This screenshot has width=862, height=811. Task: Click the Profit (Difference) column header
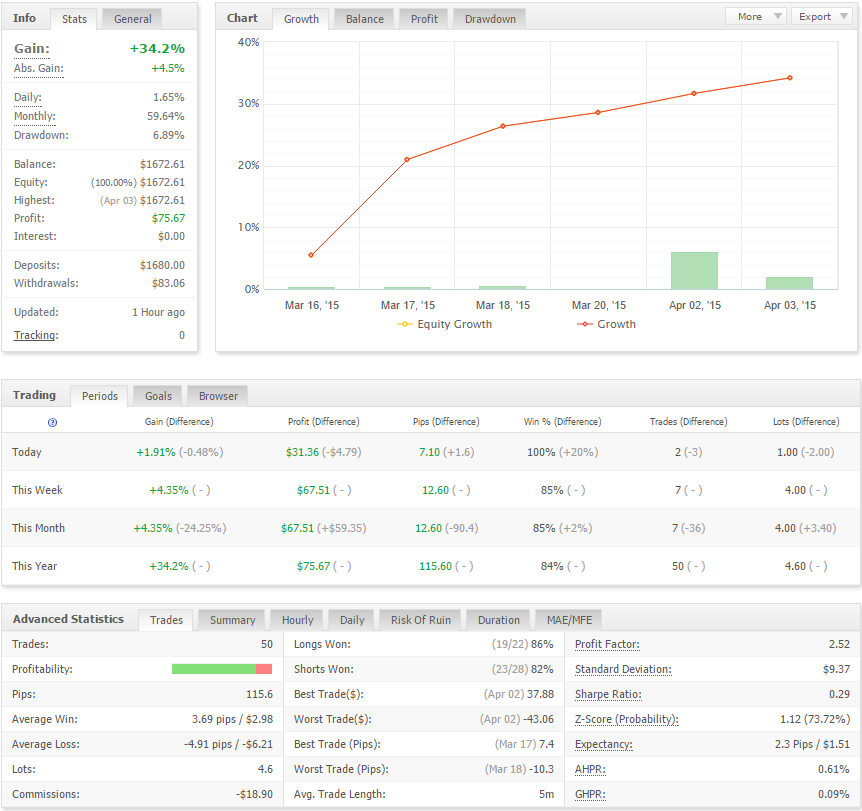tap(323, 422)
